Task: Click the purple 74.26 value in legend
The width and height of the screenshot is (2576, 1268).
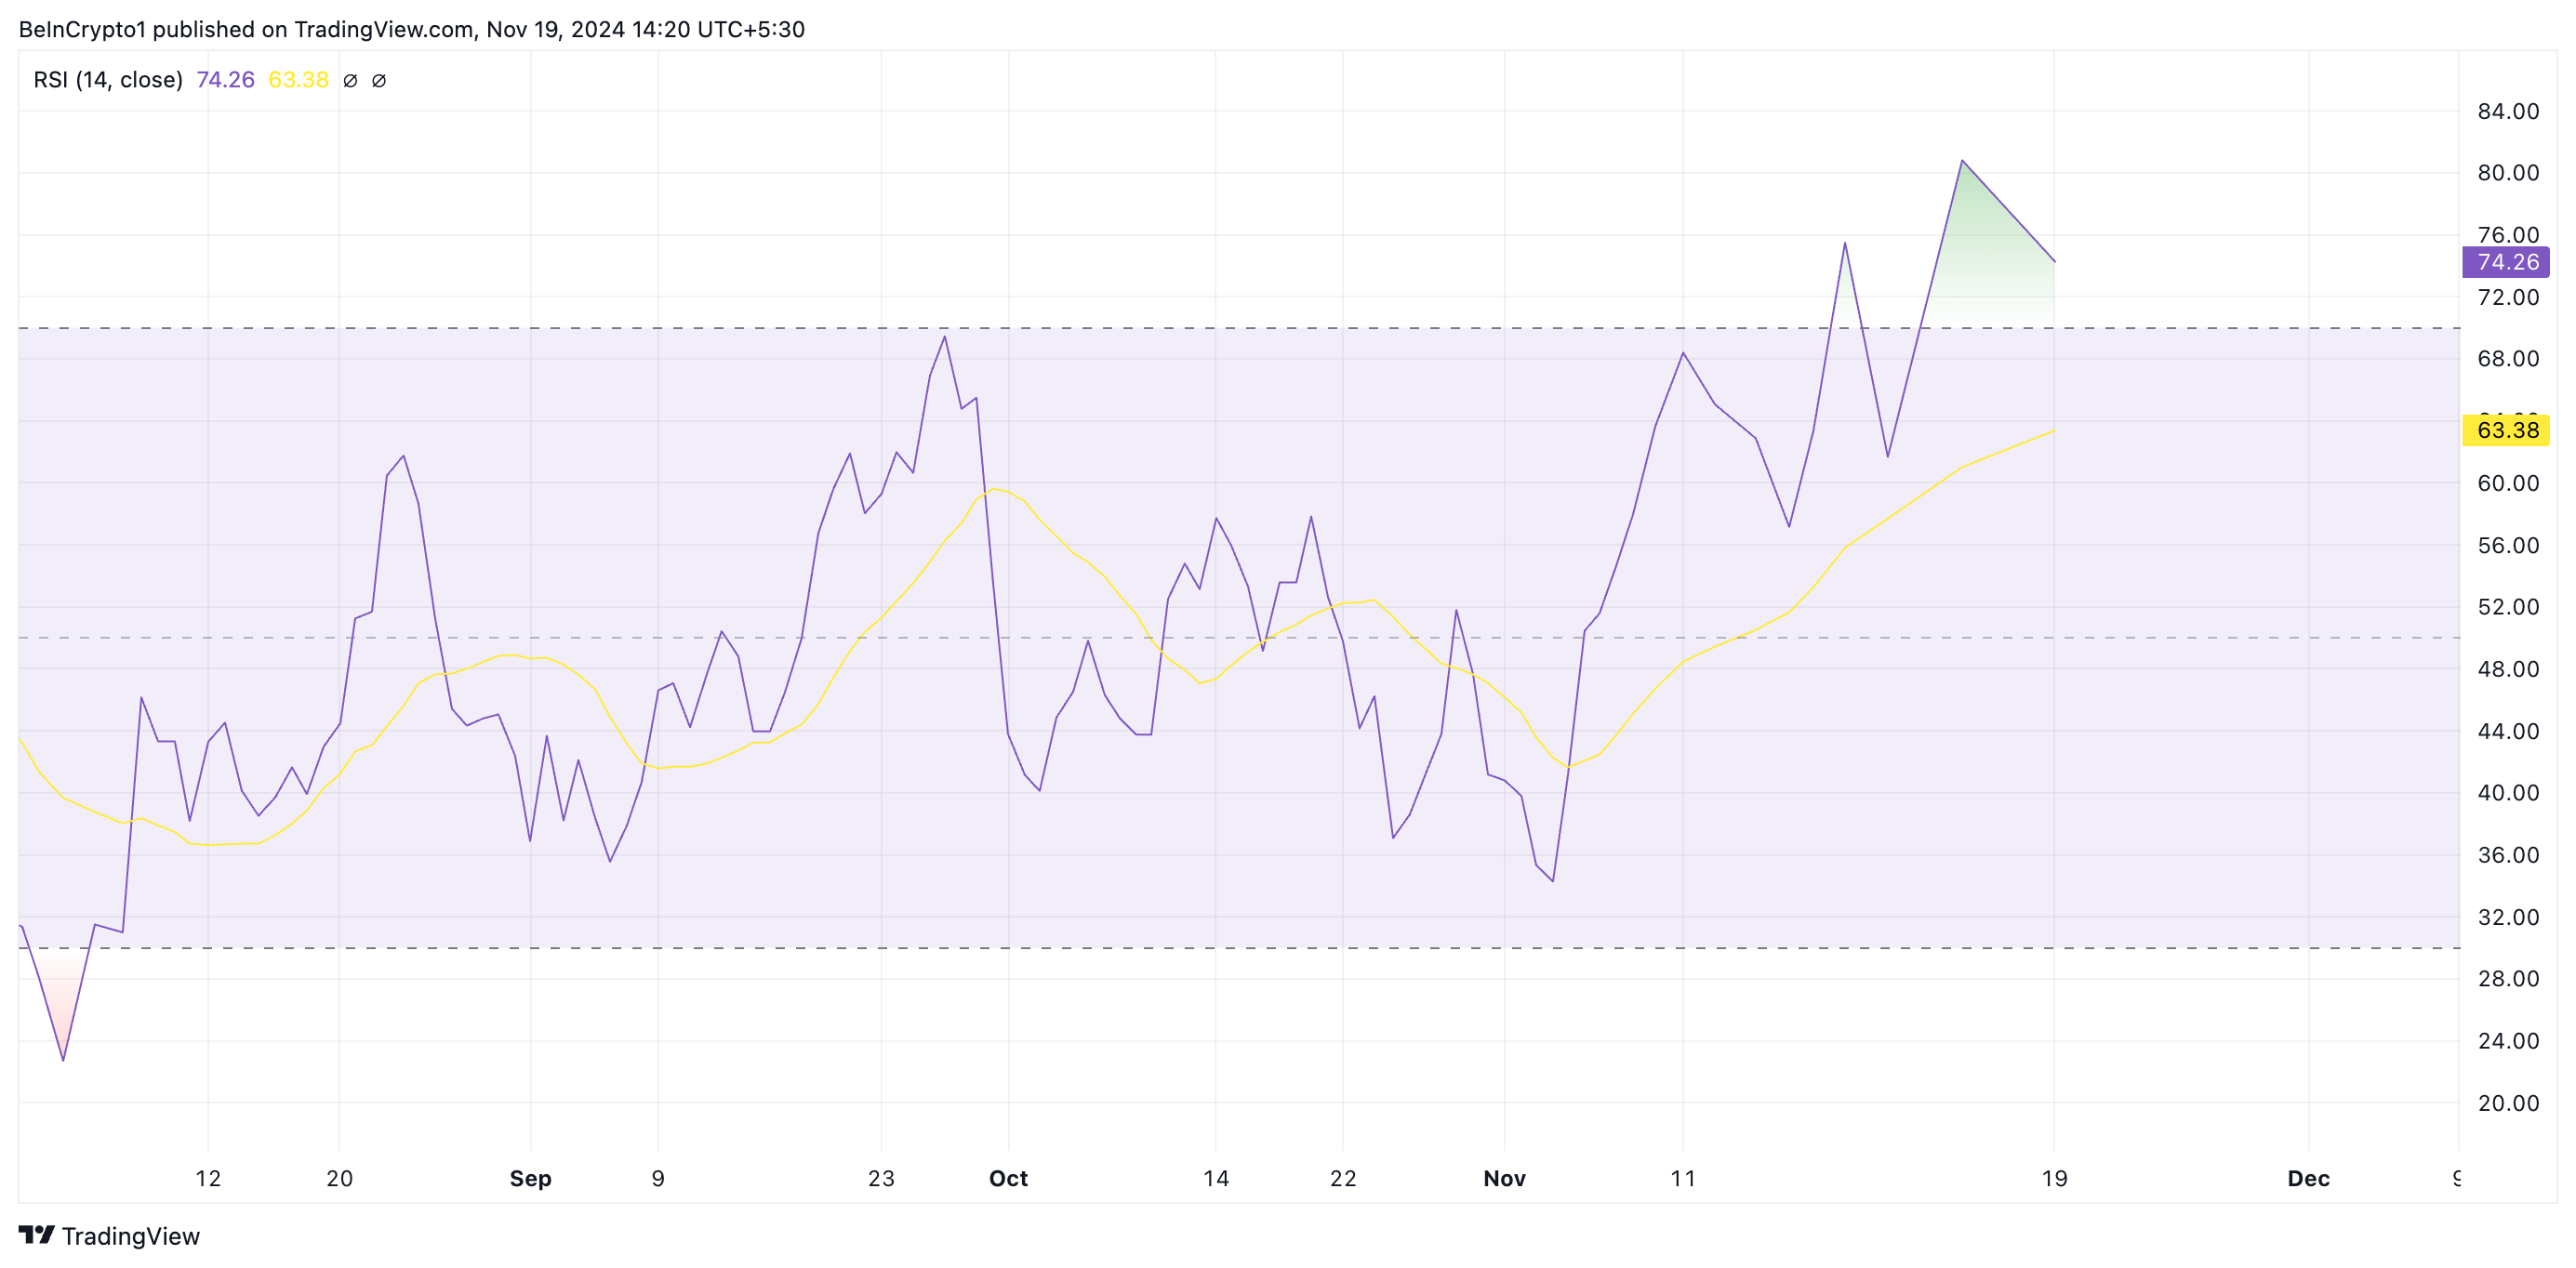Action: click(225, 80)
